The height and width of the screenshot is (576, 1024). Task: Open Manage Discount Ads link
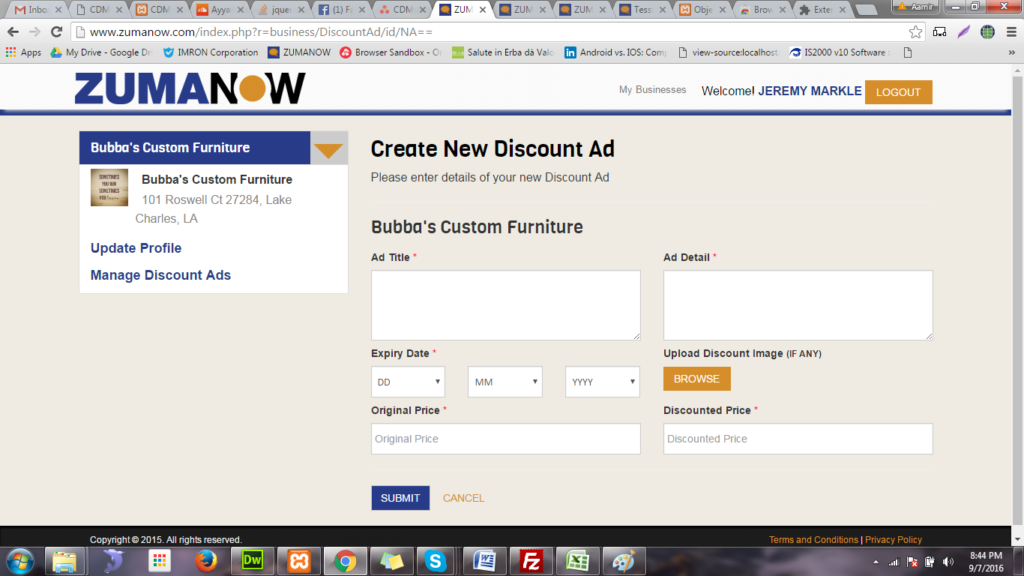pyautogui.click(x=161, y=275)
